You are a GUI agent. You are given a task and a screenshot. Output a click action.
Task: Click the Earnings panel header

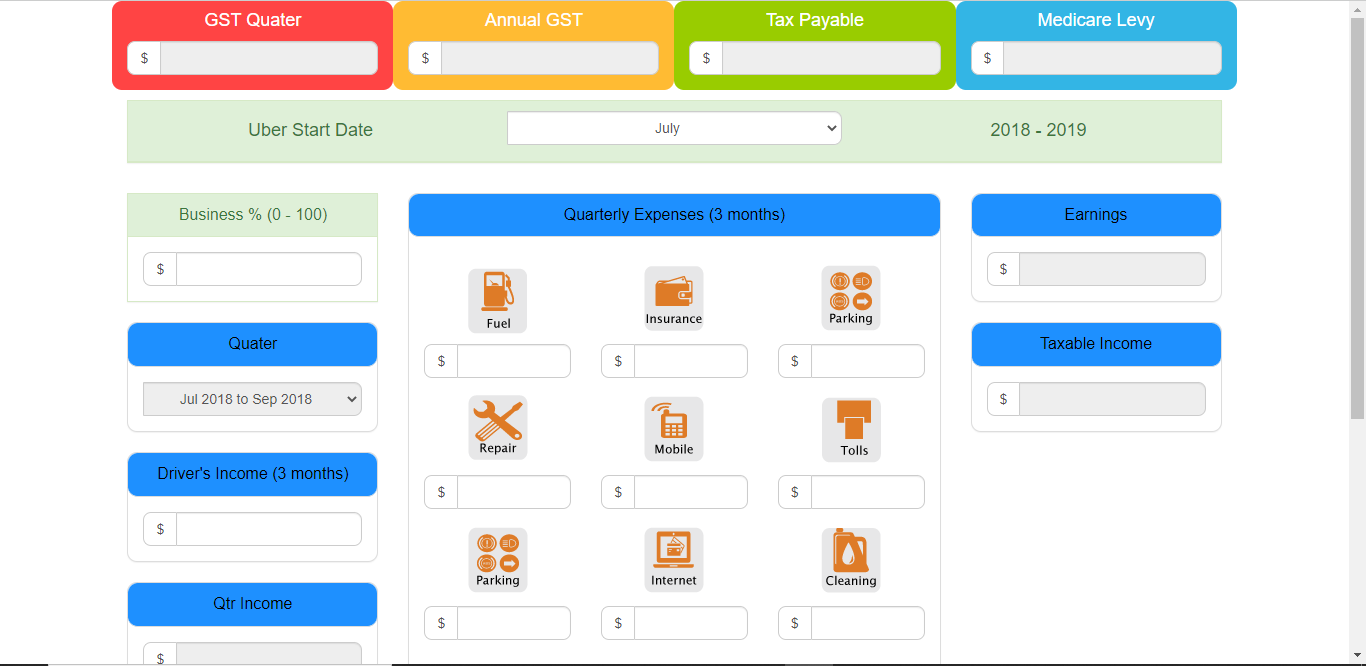click(x=1095, y=214)
